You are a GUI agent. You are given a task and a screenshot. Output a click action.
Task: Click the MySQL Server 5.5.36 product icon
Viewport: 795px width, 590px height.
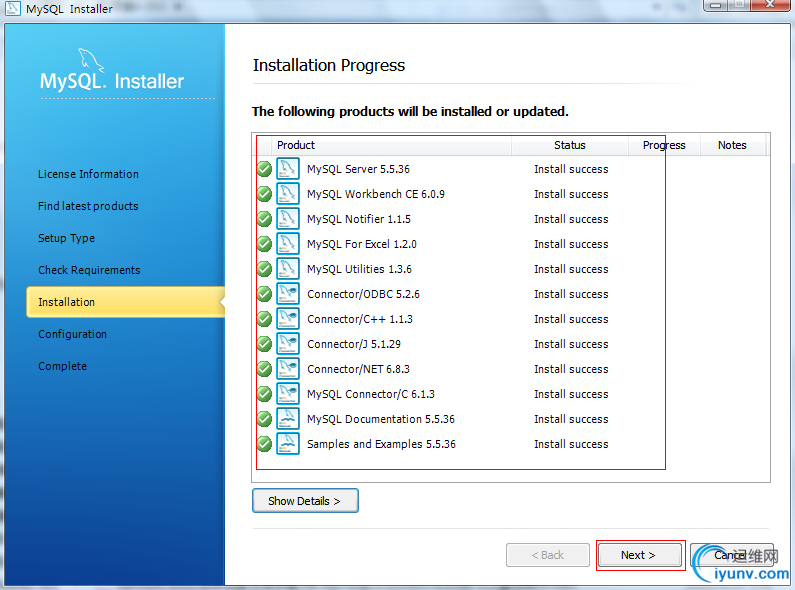tap(287, 169)
